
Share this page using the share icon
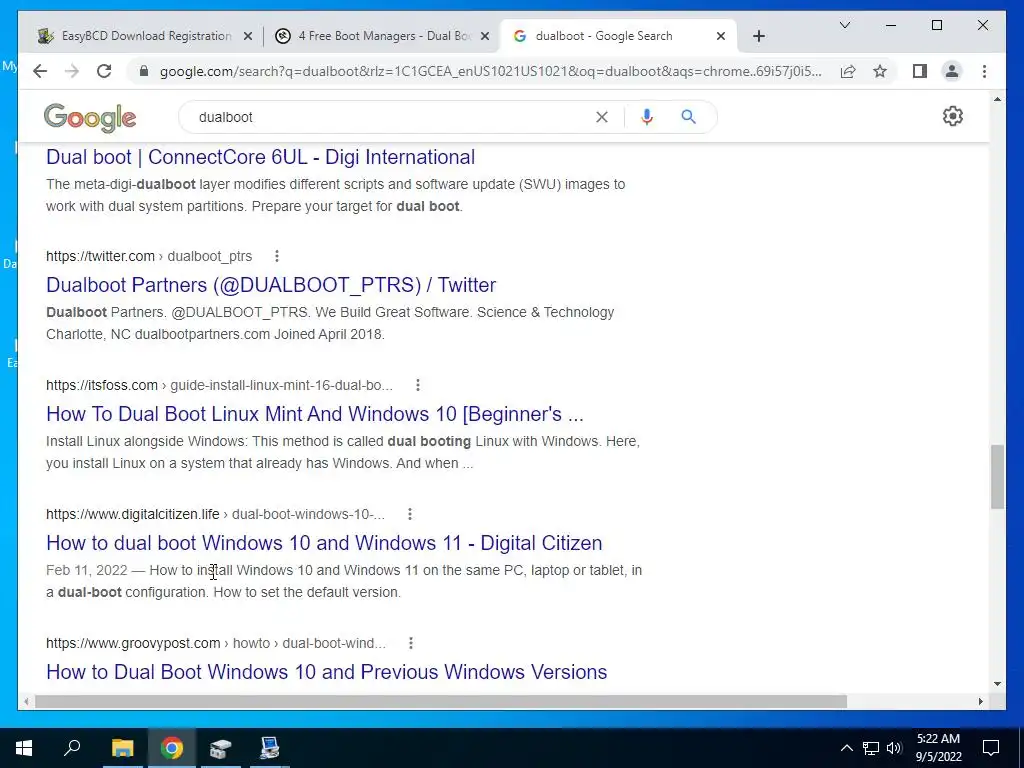pyautogui.click(x=848, y=71)
